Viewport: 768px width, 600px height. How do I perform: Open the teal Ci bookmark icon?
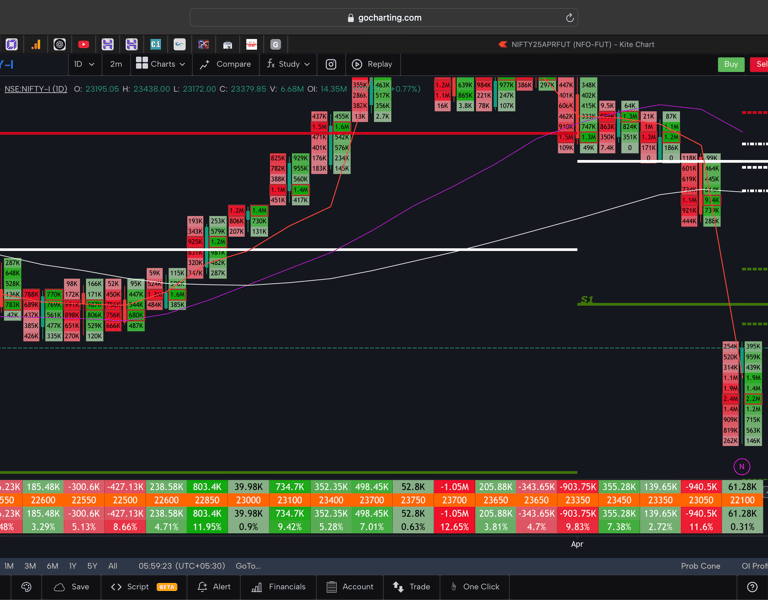156,45
